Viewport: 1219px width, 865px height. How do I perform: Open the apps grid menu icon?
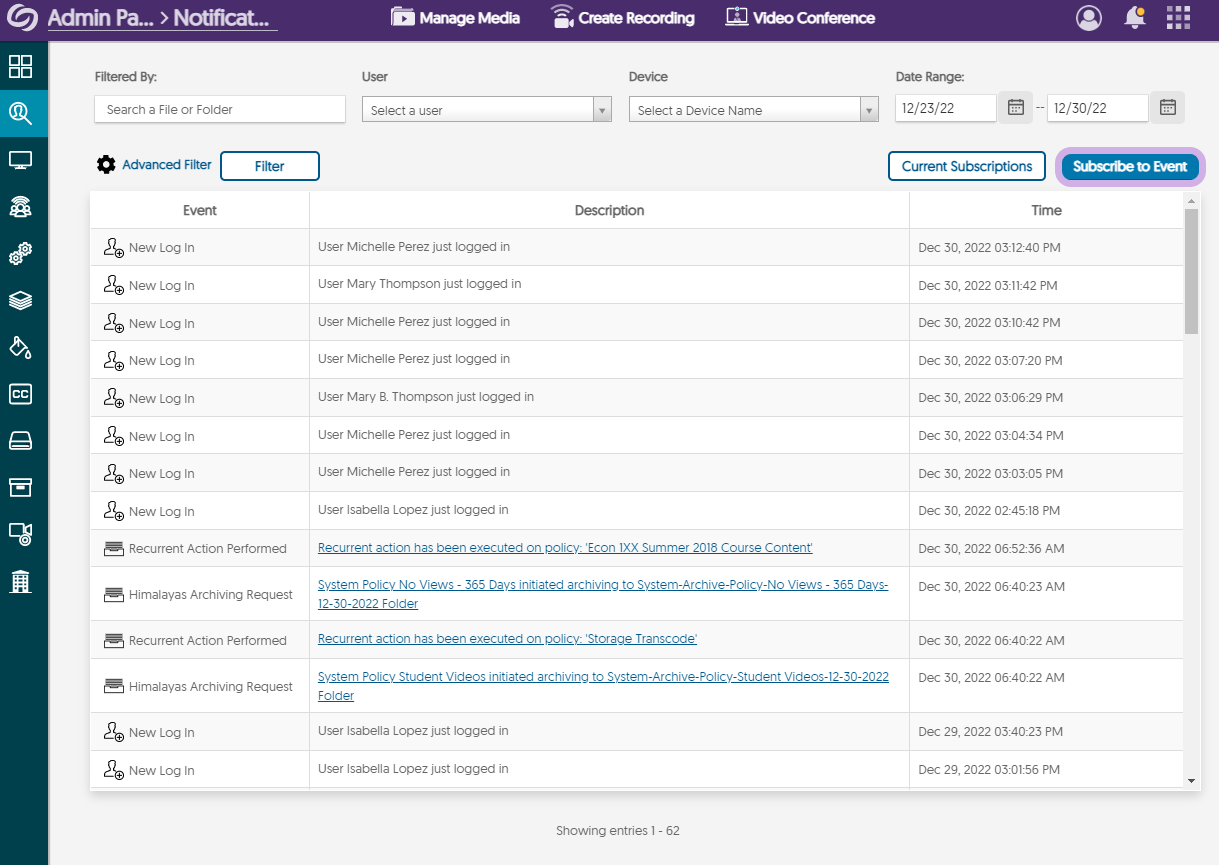[x=1178, y=18]
